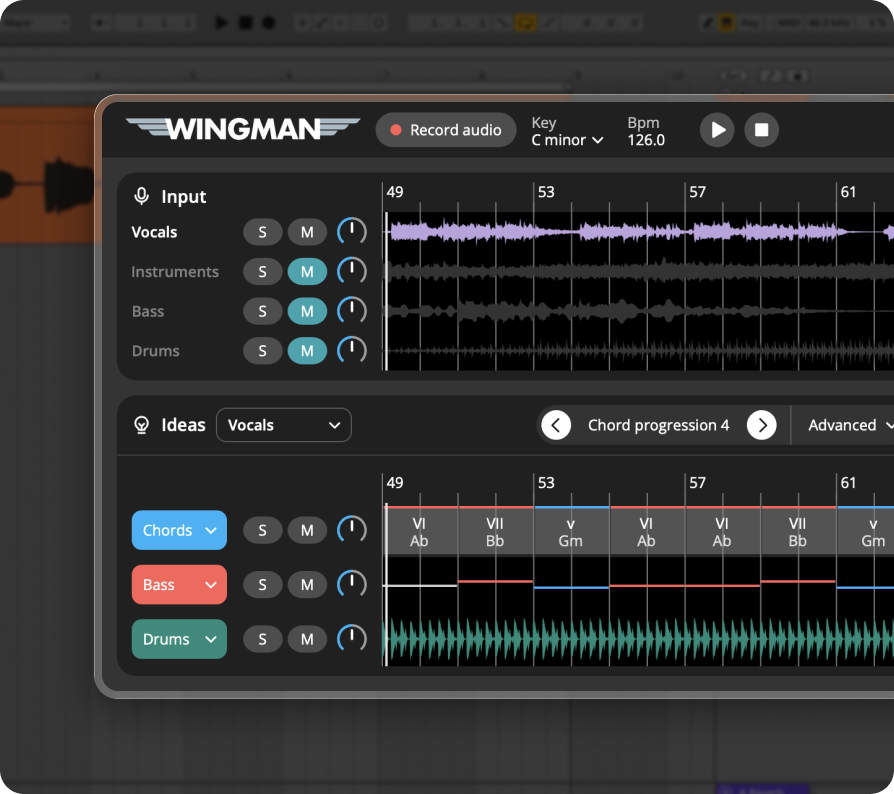This screenshot has height=794, width=894.
Task: Click bar 57 marker in Input timeline
Action: (697, 192)
